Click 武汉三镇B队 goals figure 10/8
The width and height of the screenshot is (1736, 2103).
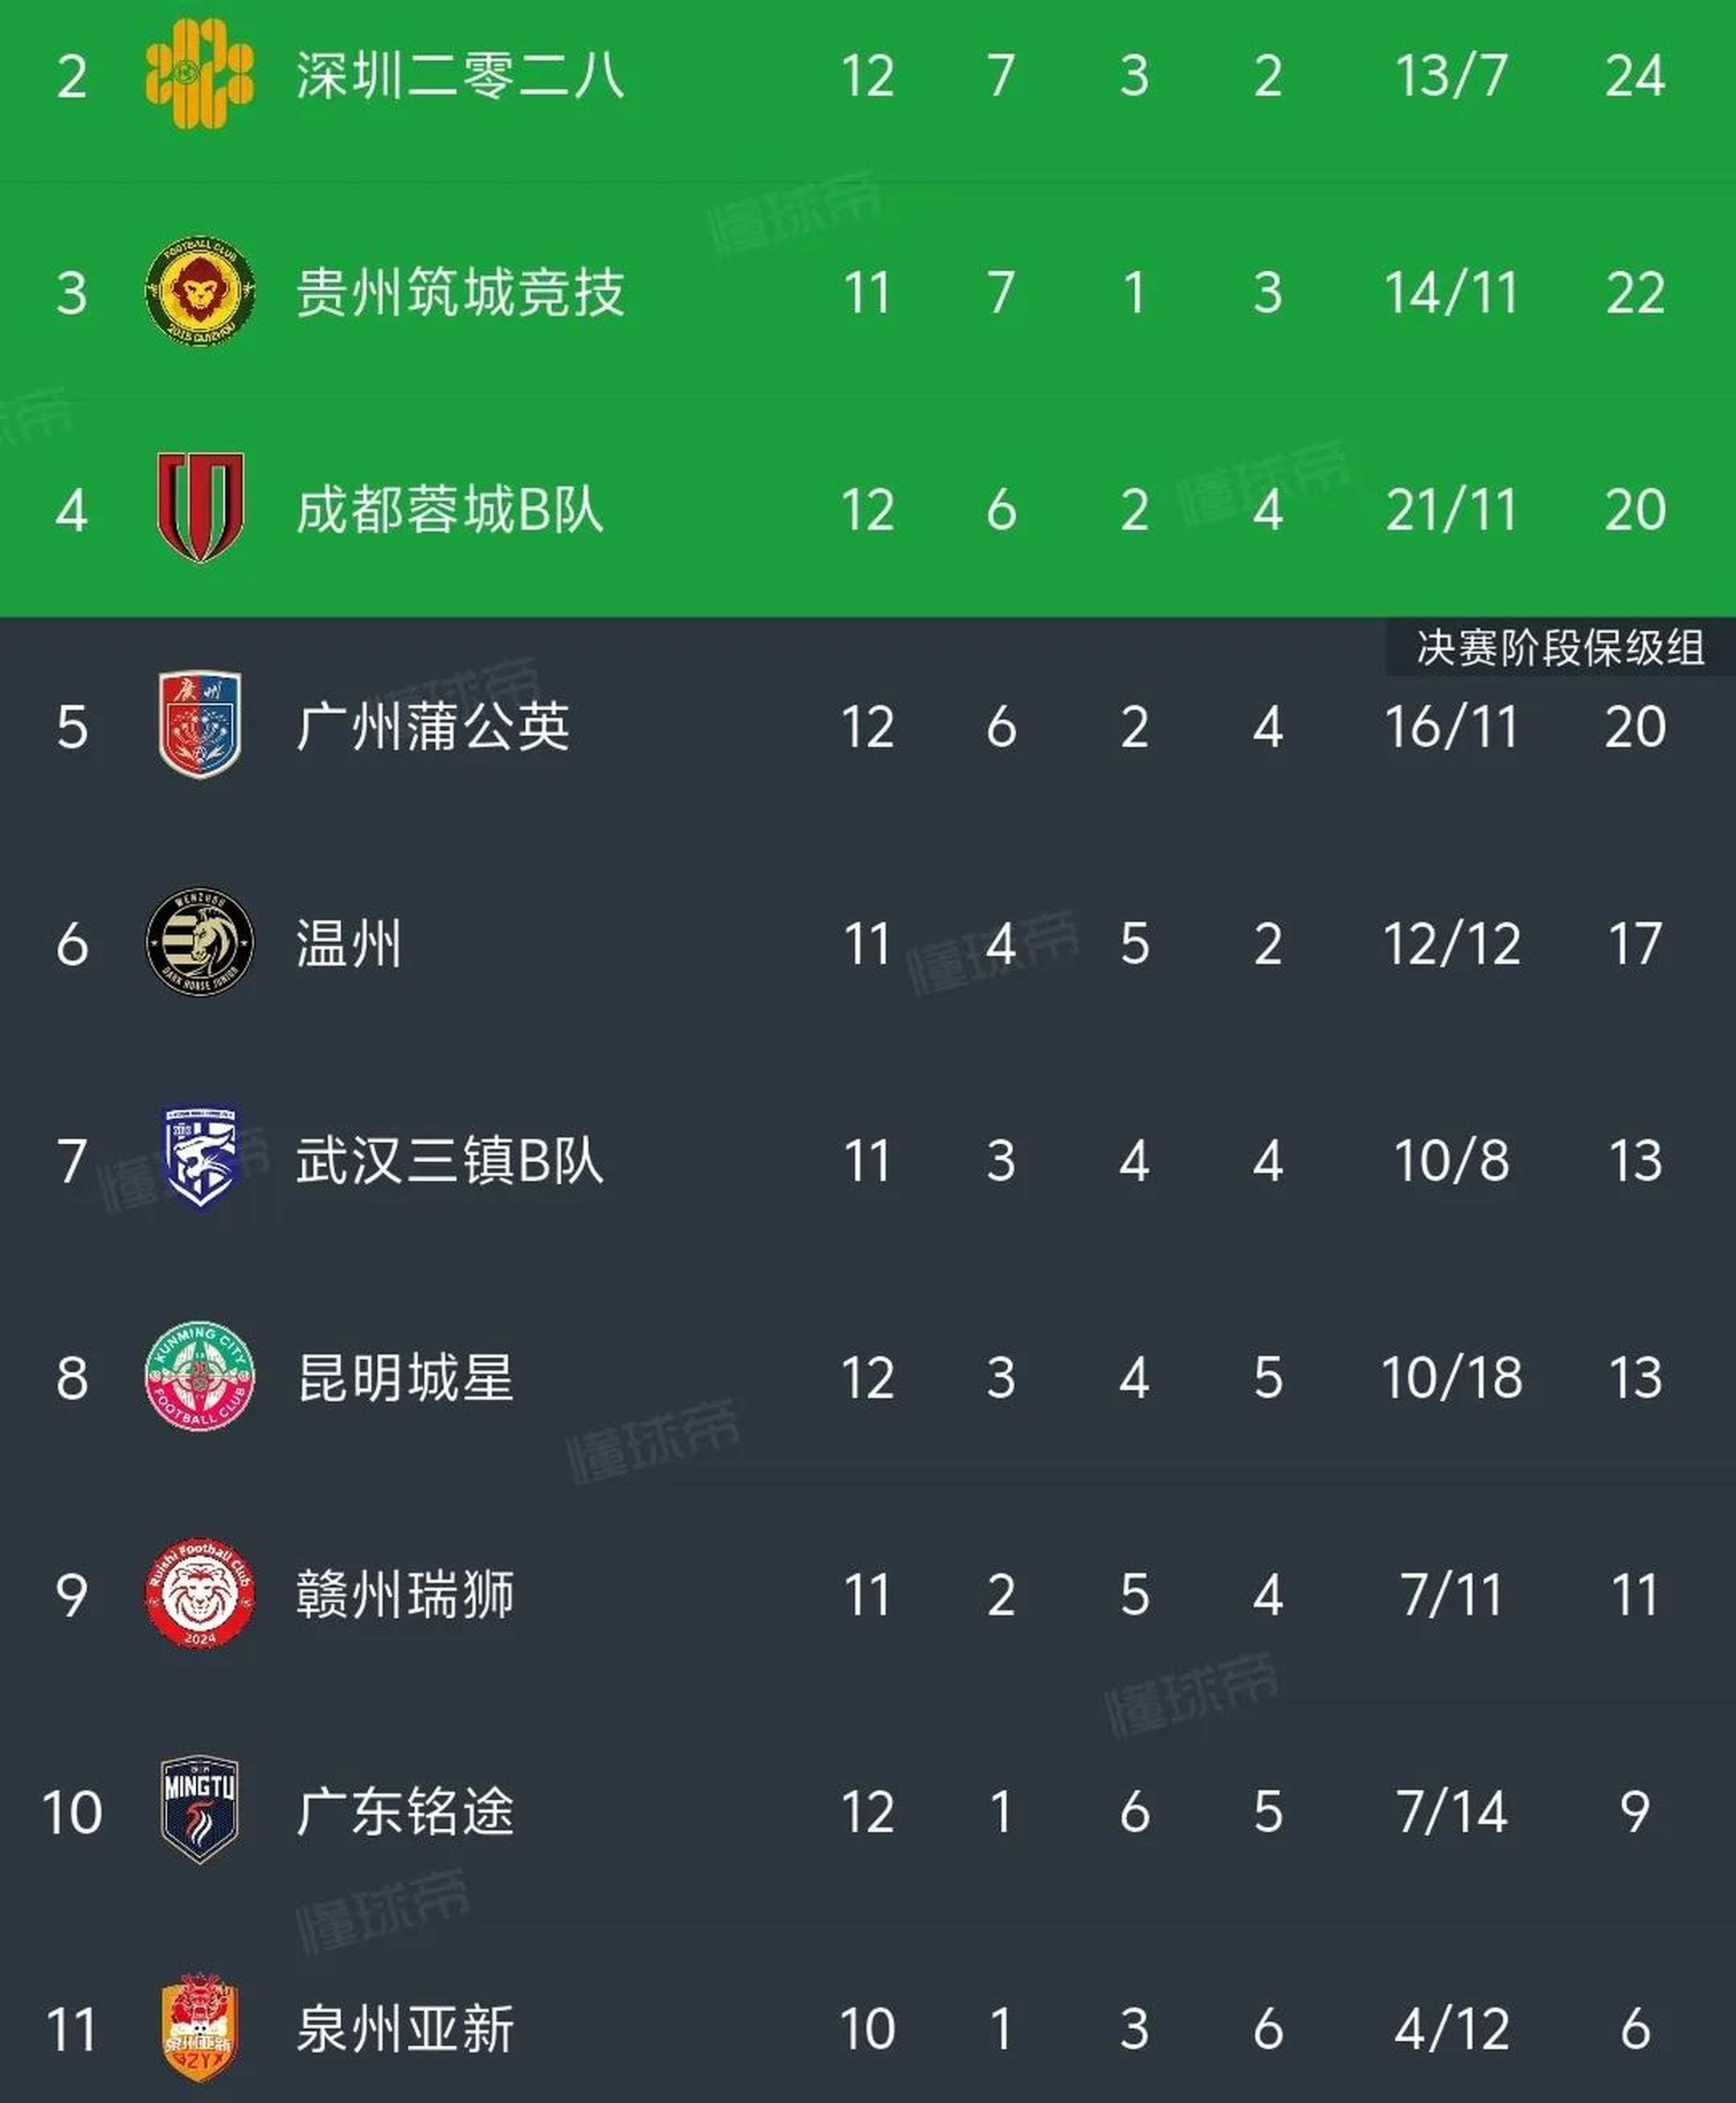pos(1450,1161)
